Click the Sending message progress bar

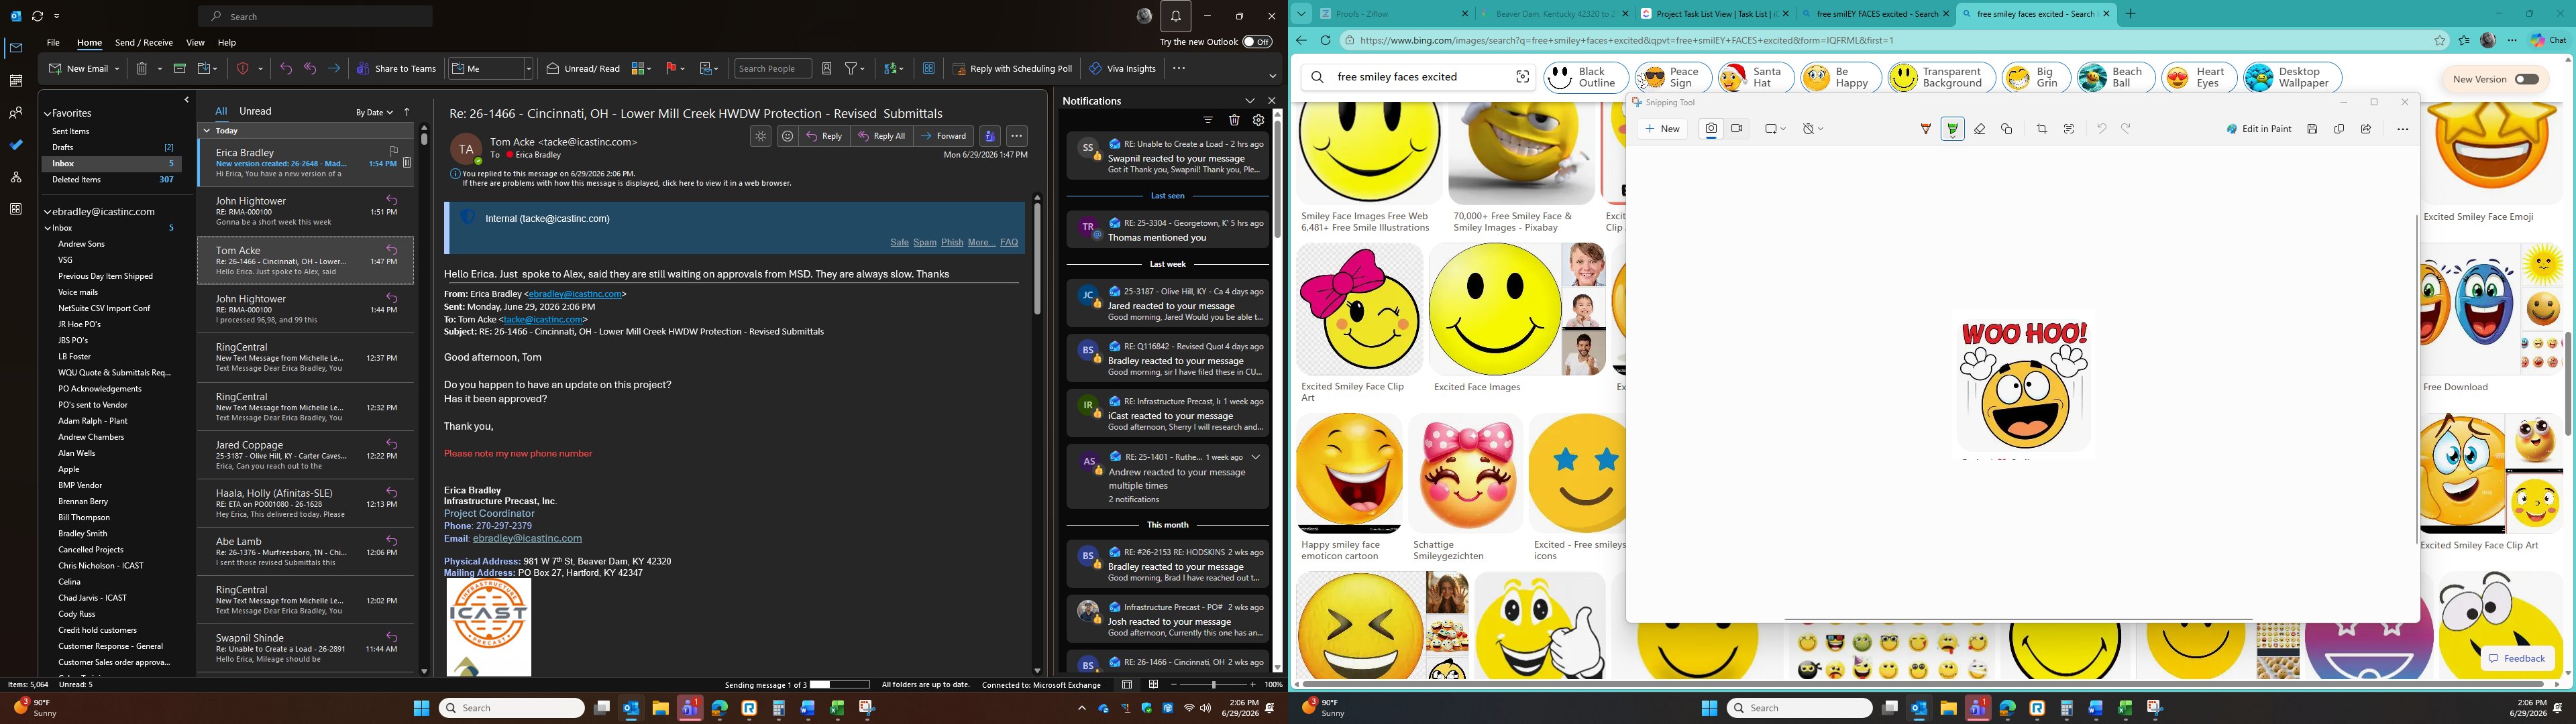[840, 685]
